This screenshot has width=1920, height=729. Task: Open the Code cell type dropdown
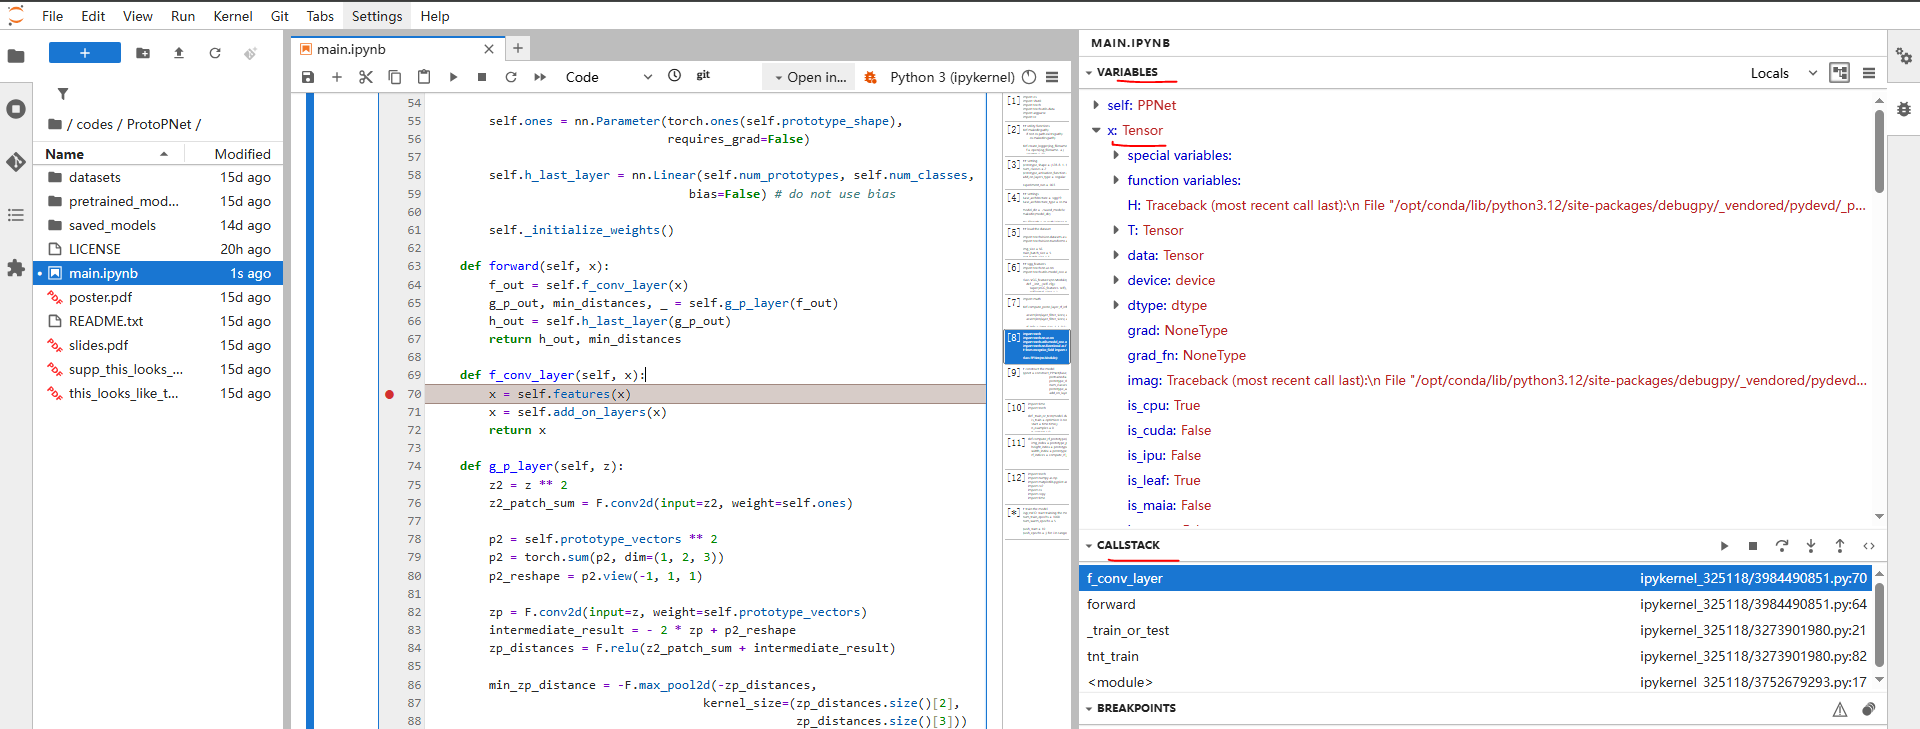pyautogui.click(x=607, y=77)
